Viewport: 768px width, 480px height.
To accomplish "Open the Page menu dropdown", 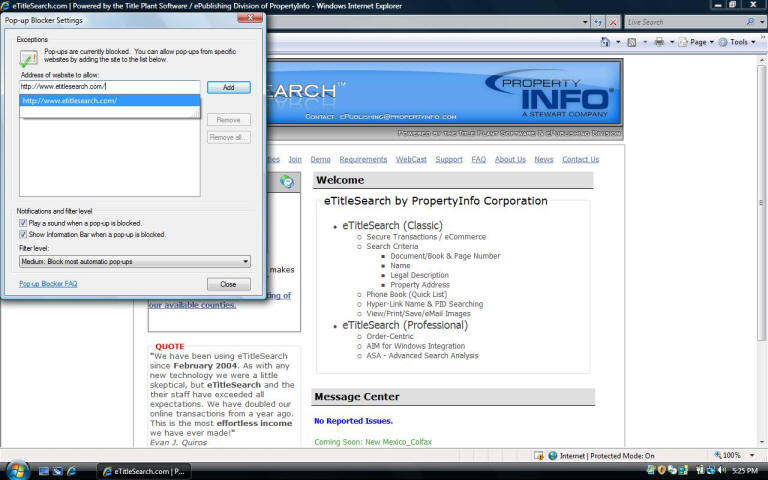I will (x=697, y=42).
